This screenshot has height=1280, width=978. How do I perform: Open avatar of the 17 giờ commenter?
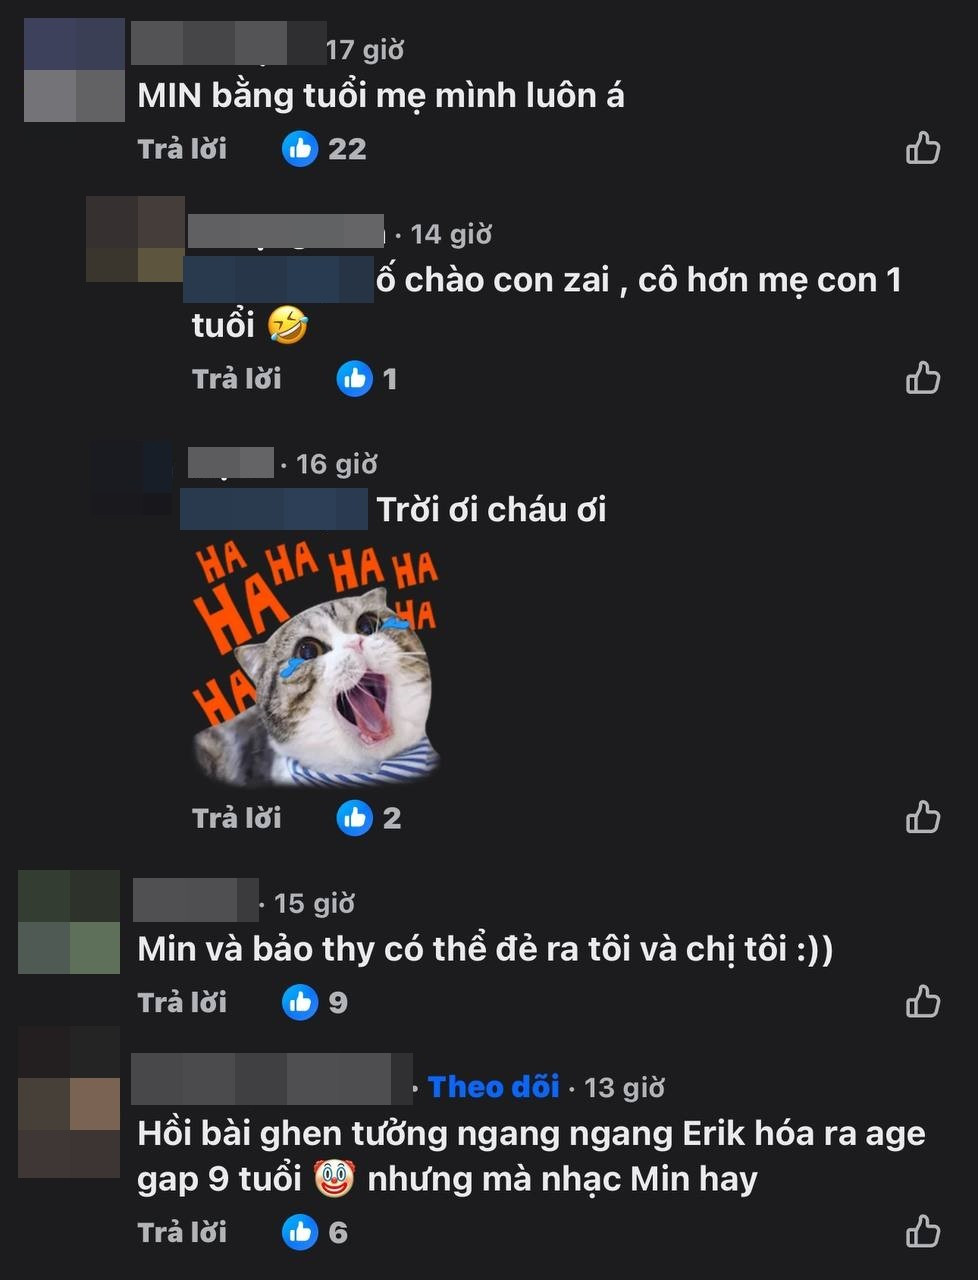coord(74,70)
